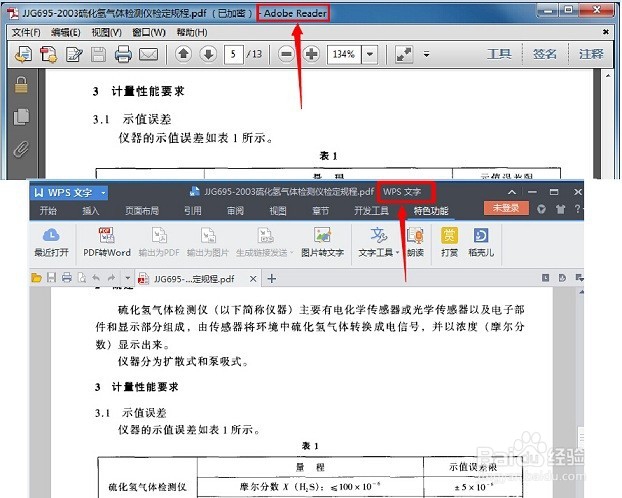Go to next page with down arrow

click(x=208, y=54)
